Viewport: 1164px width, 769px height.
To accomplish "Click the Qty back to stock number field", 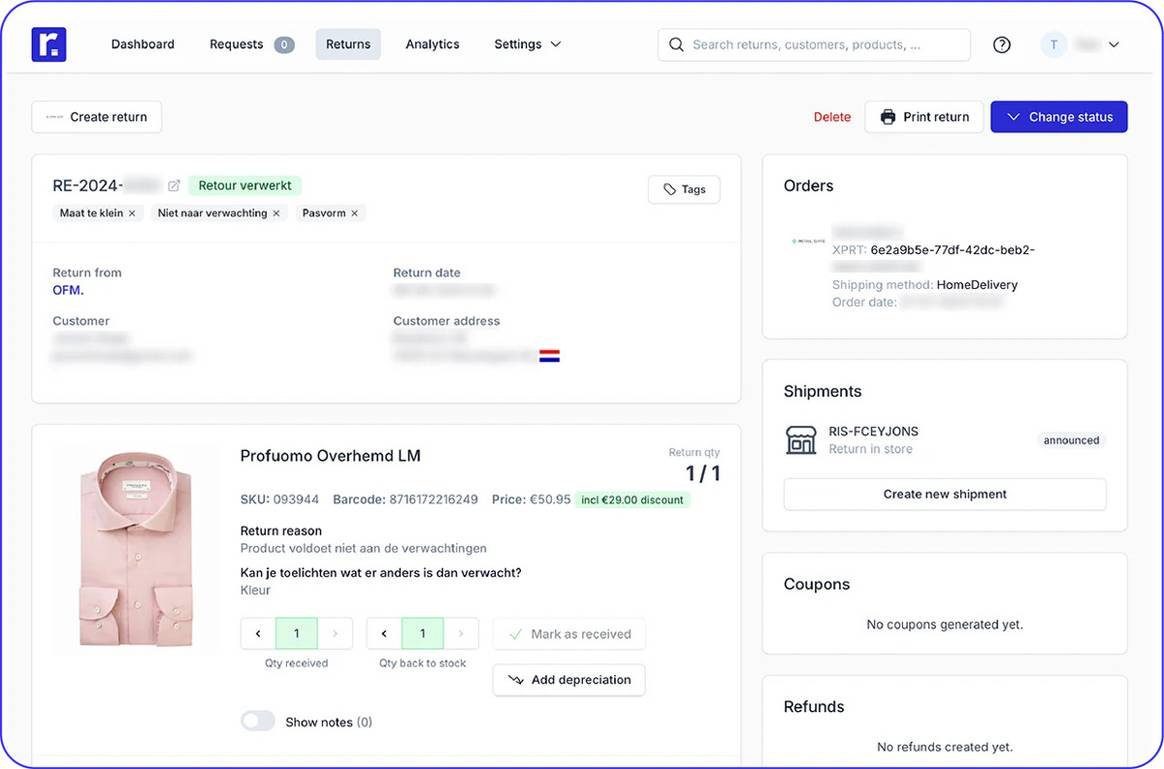I will click(x=422, y=634).
